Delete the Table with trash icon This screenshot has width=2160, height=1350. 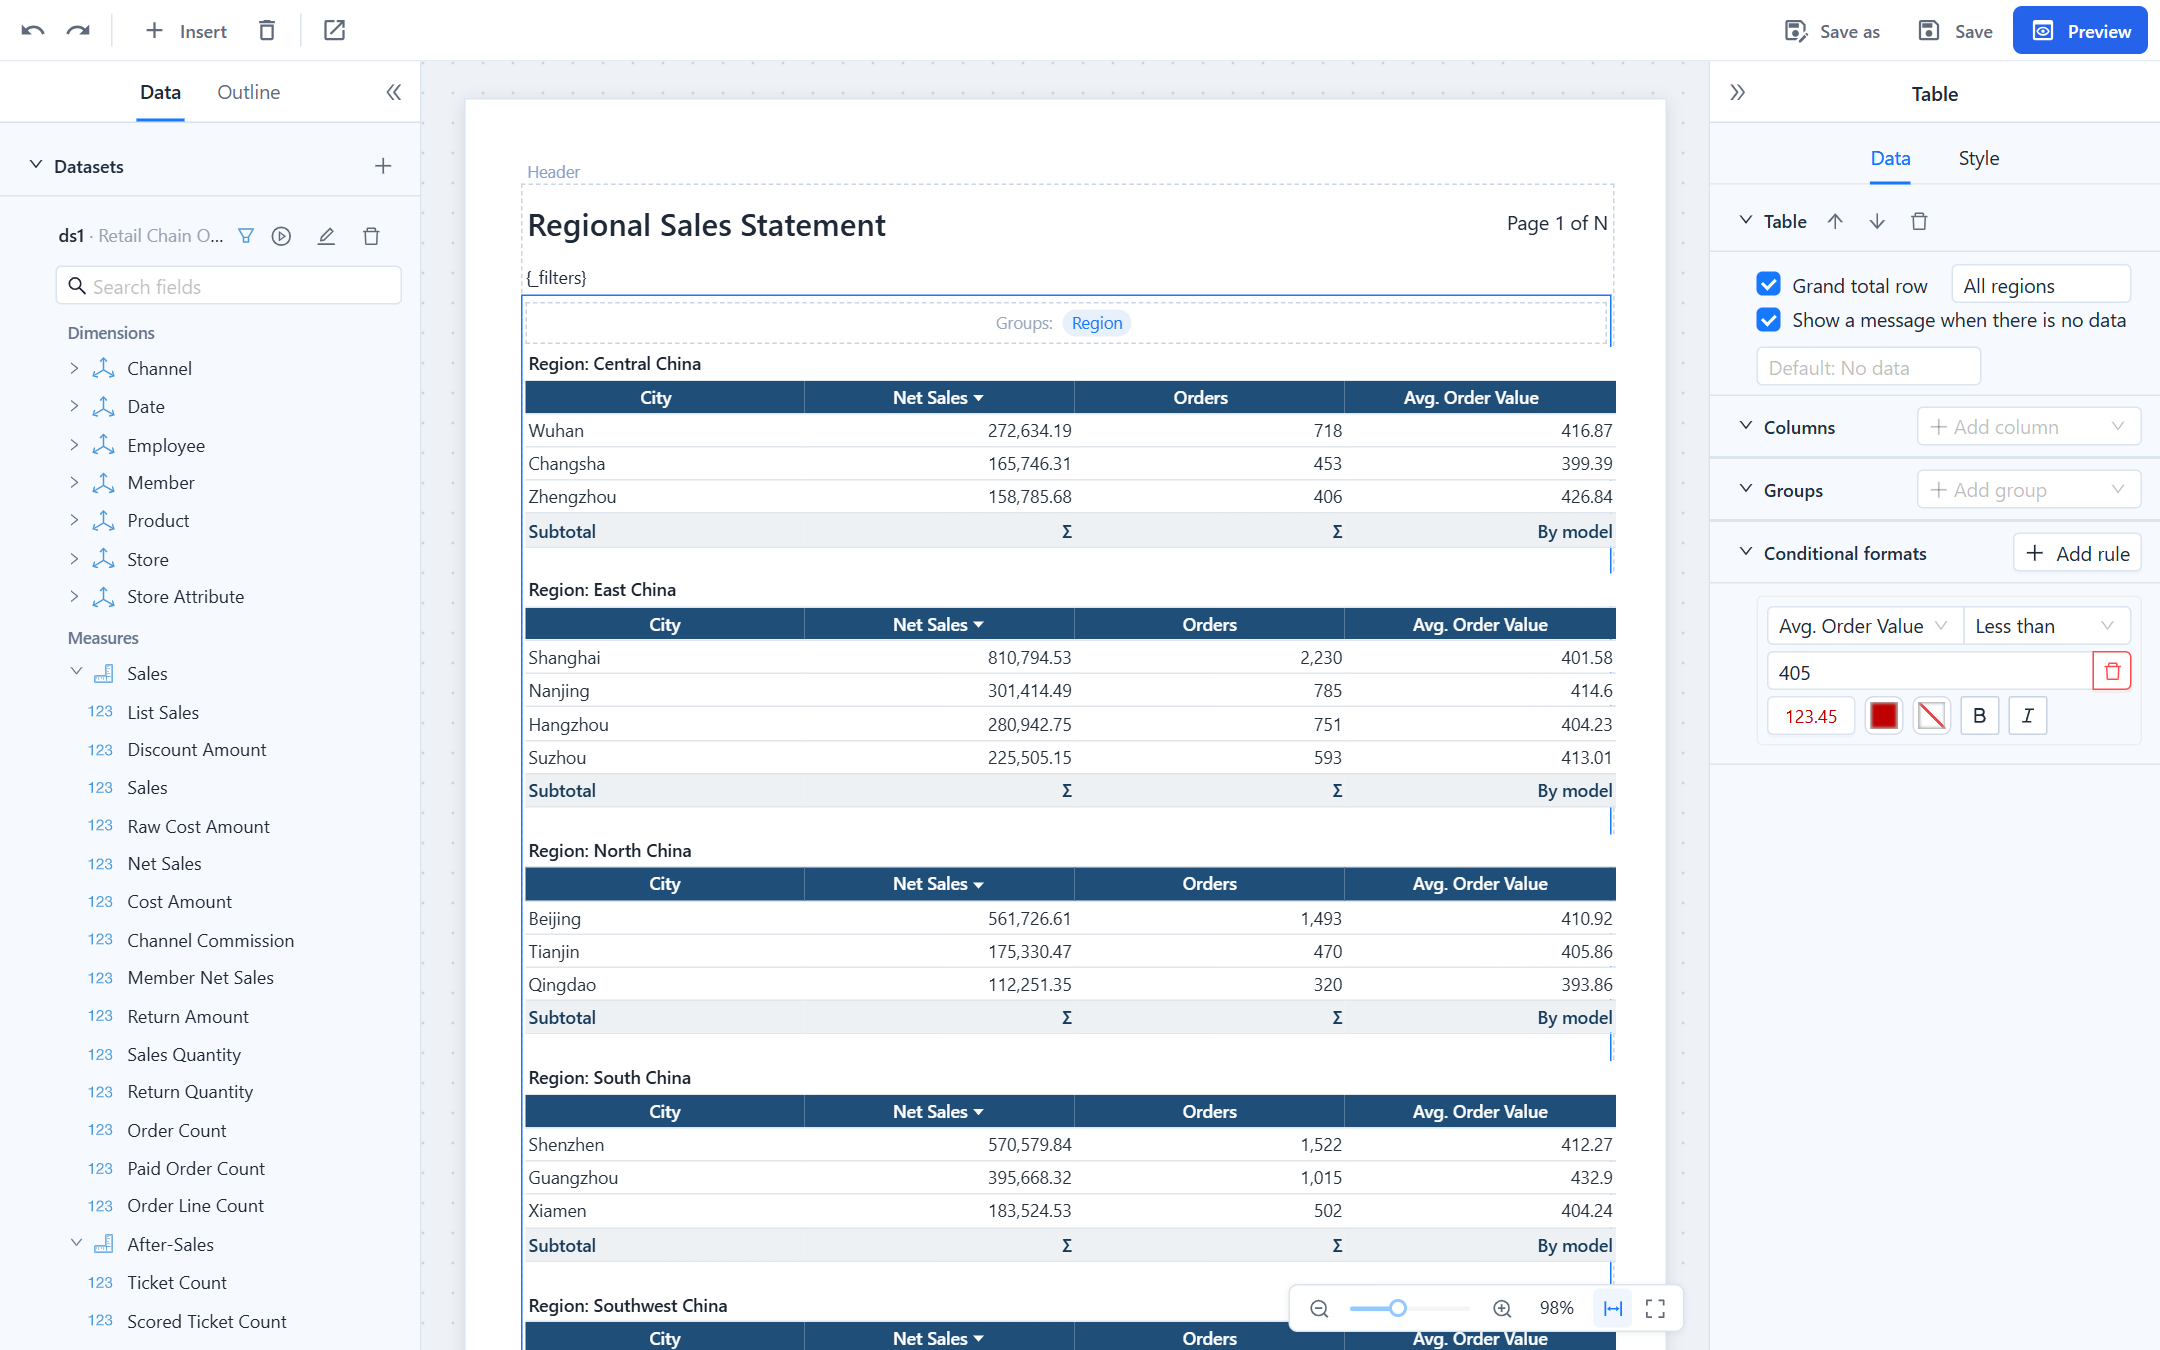click(x=1919, y=221)
